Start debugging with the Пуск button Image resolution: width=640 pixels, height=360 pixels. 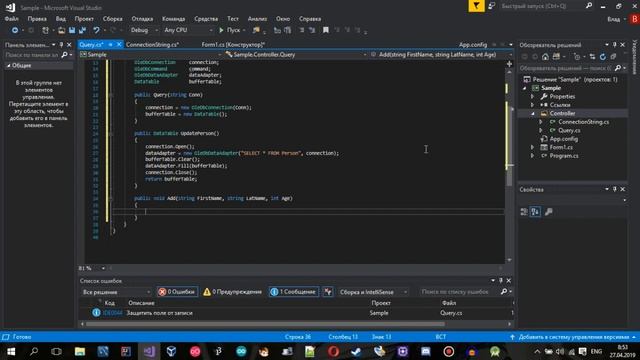tap(230, 30)
